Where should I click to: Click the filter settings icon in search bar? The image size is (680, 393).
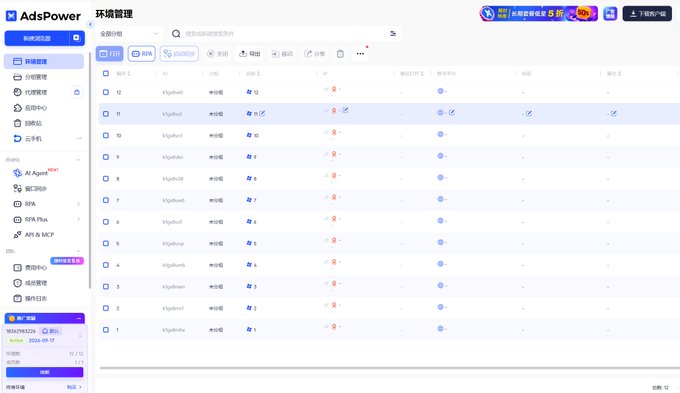pyautogui.click(x=393, y=33)
